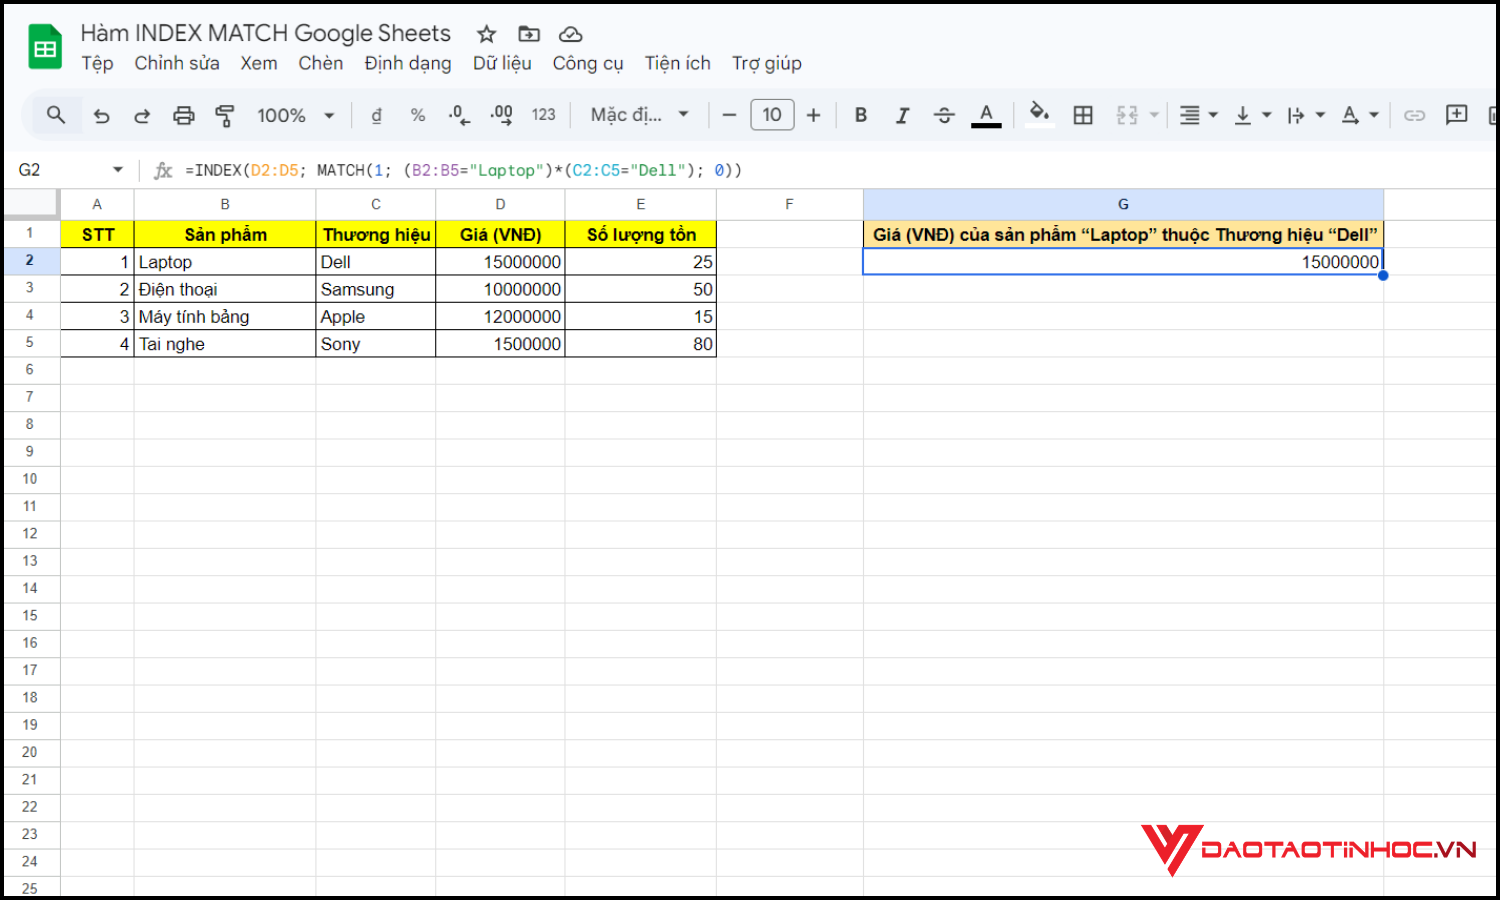Click the Insert comment icon
The width and height of the screenshot is (1500, 900).
[1456, 115]
